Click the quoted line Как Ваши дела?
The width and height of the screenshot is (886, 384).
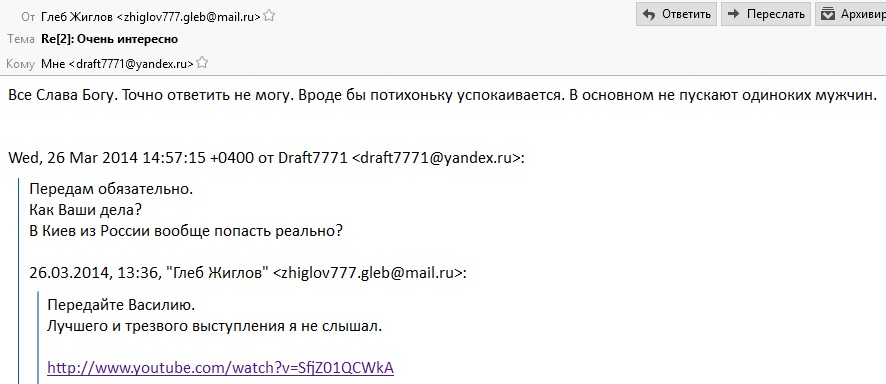tap(85, 210)
